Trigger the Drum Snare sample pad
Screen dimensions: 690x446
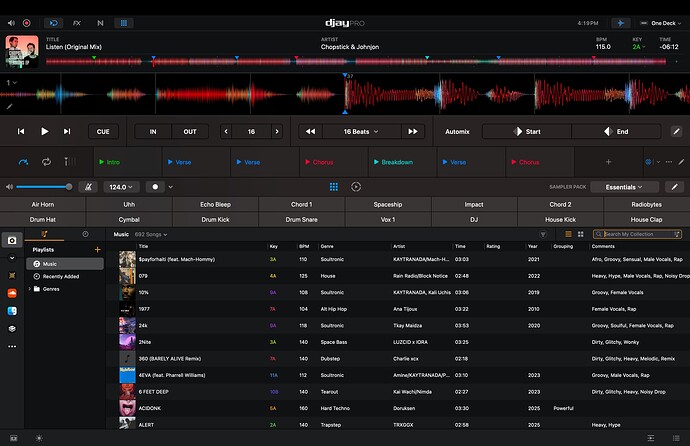pos(301,219)
